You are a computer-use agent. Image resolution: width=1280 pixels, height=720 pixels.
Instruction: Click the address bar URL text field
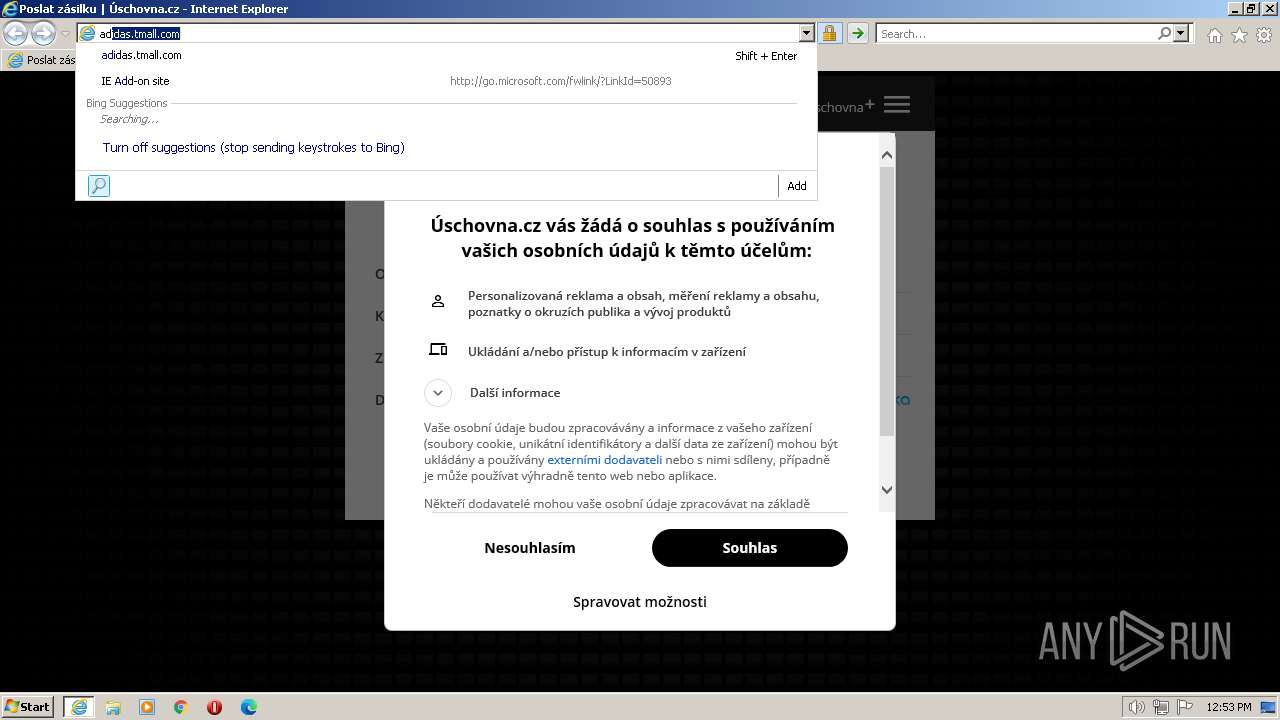point(447,33)
